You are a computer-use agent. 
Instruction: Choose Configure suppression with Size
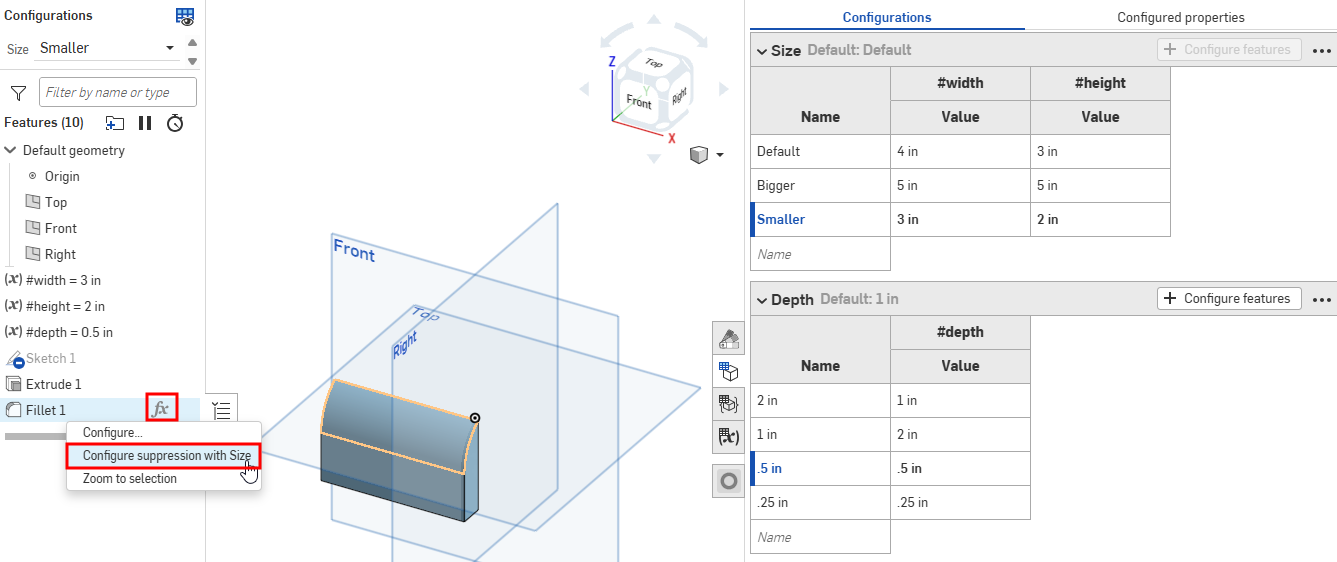[166, 456]
